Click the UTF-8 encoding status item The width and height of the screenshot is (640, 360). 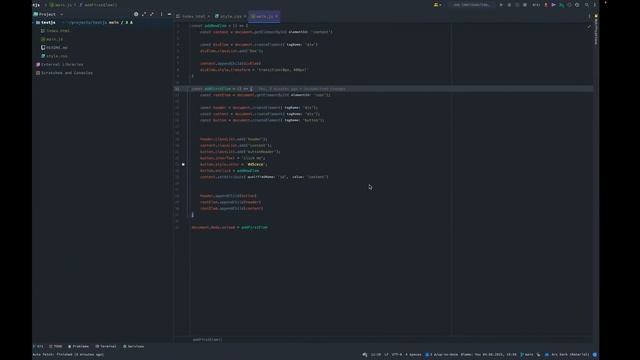(x=397, y=354)
